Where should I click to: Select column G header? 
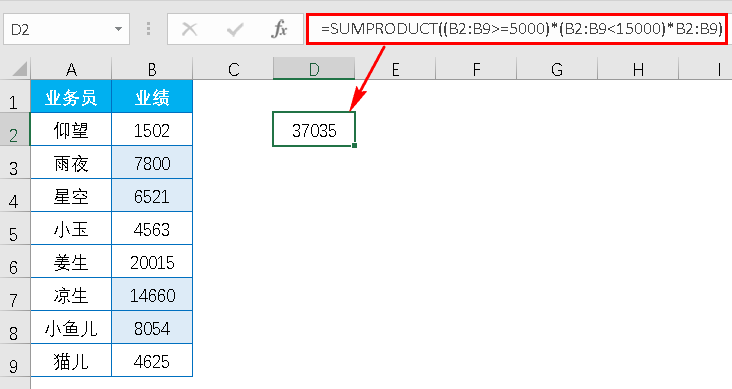coord(556,69)
